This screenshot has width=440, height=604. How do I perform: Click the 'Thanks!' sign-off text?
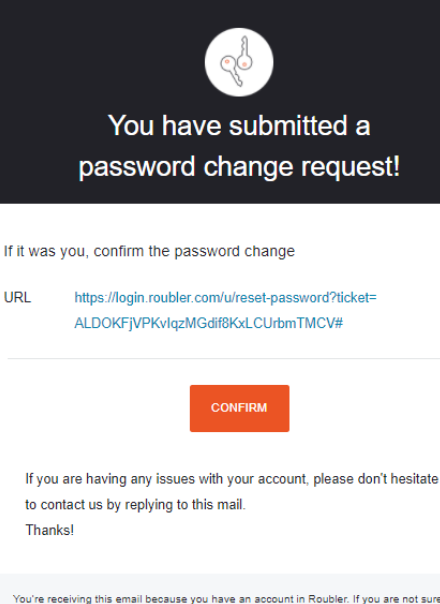[50, 530]
